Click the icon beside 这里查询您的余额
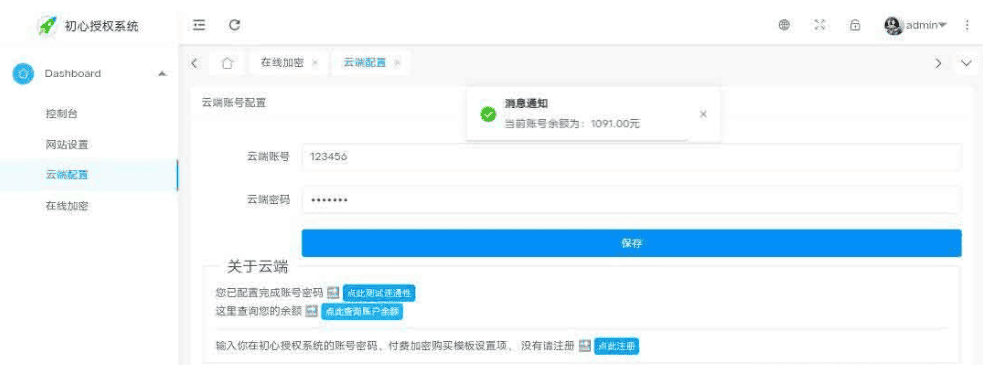This screenshot has height=365, width=983. (x=312, y=311)
